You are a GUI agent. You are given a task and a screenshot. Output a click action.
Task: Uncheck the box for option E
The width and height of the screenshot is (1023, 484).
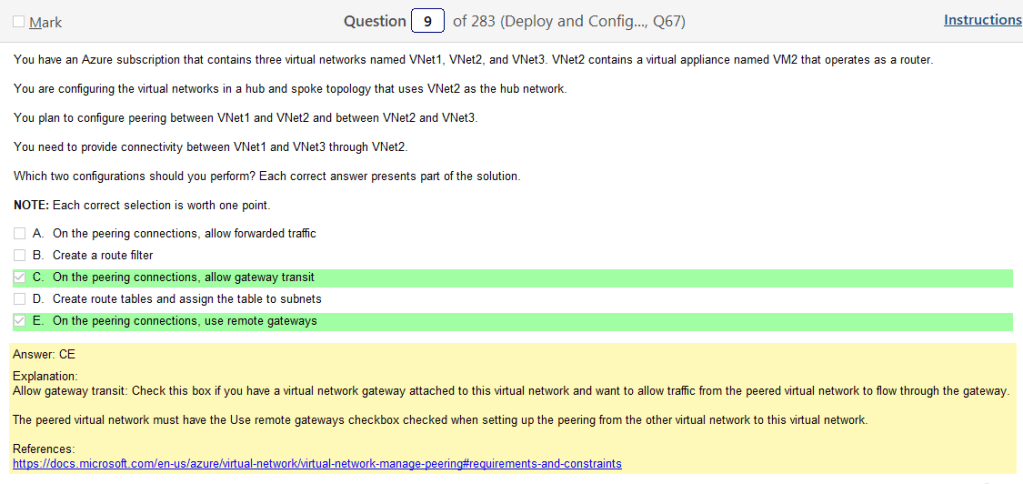pyautogui.click(x=20, y=321)
